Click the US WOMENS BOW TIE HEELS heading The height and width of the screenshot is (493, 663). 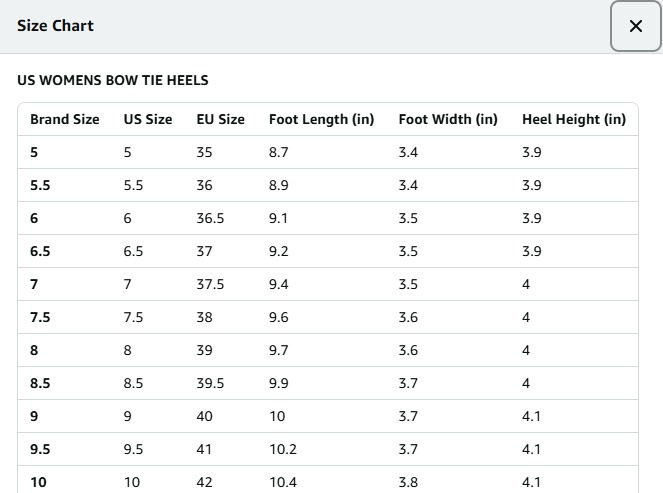click(113, 80)
